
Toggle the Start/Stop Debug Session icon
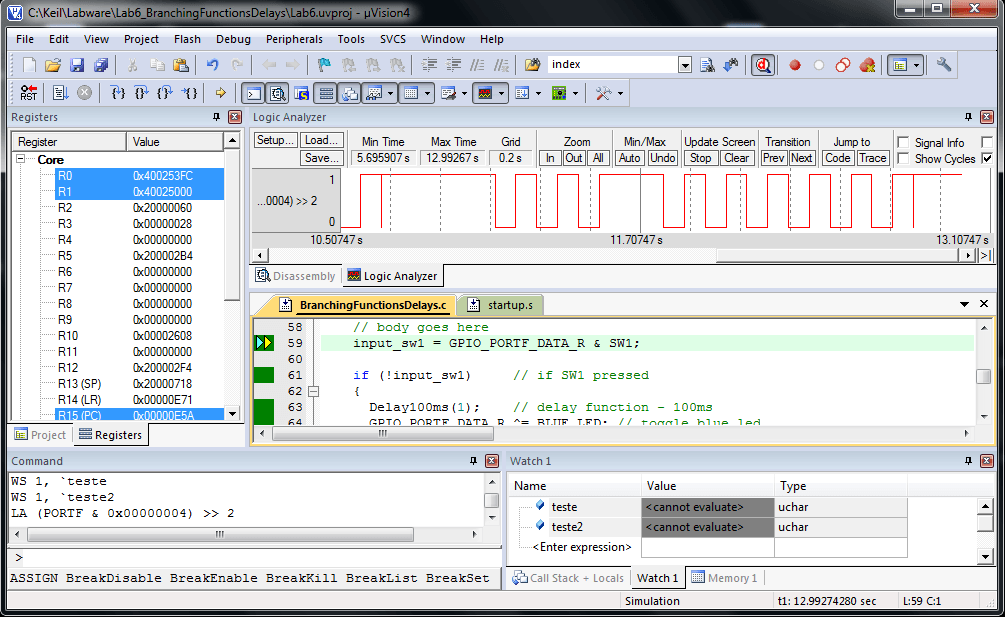(763, 65)
